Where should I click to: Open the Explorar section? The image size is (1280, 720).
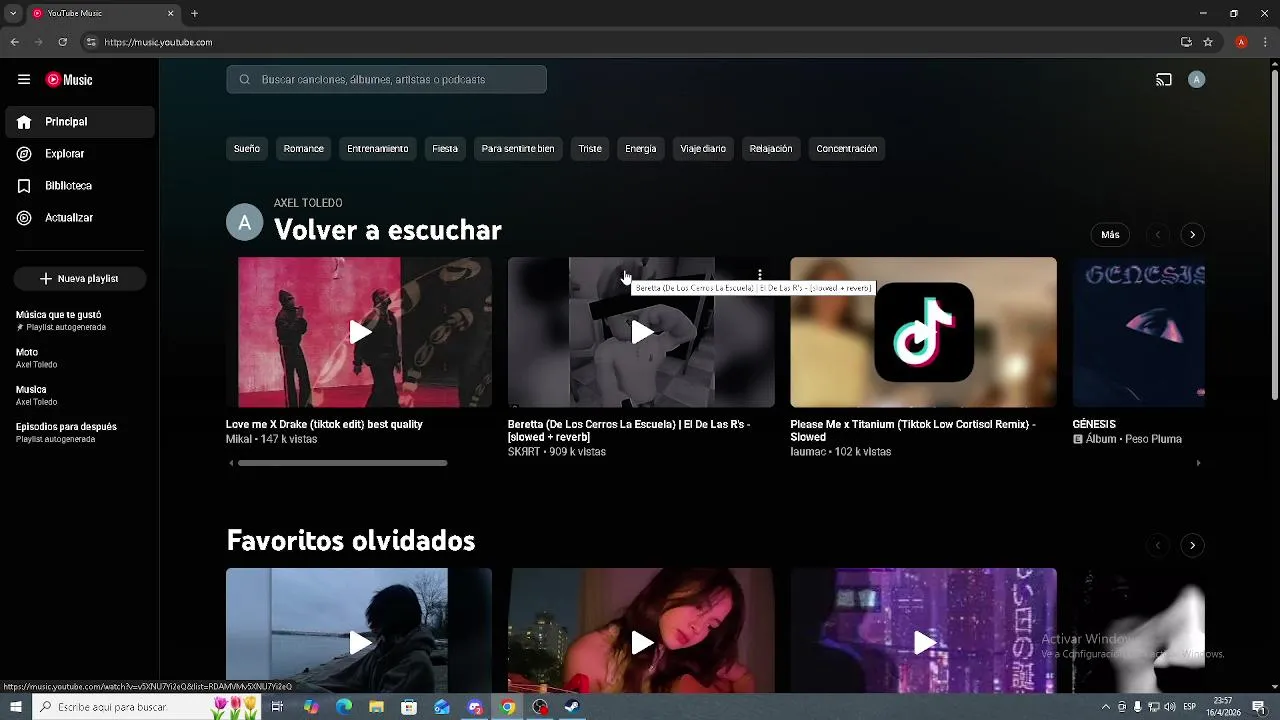click(x=80, y=154)
